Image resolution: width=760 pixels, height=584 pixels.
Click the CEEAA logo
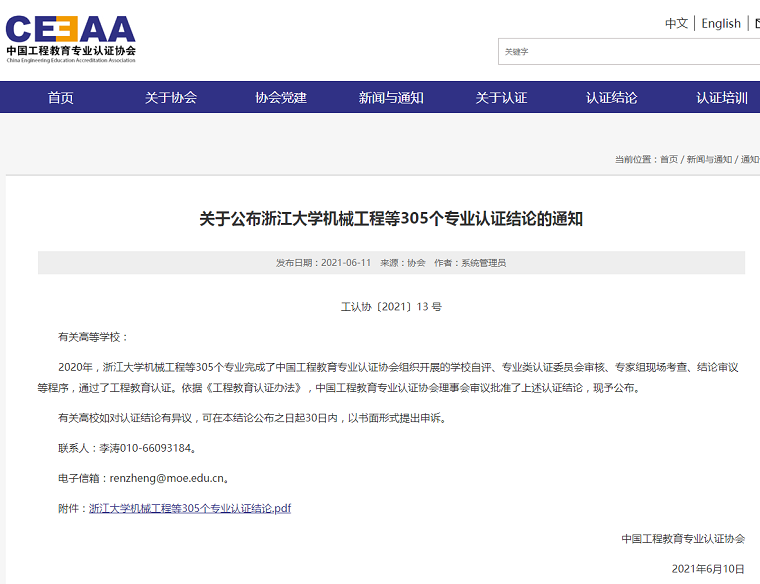coord(71,39)
